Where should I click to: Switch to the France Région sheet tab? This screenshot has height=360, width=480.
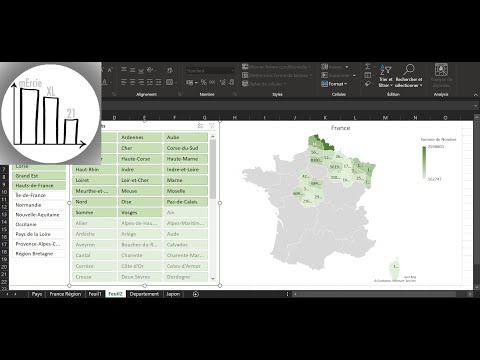65,294
